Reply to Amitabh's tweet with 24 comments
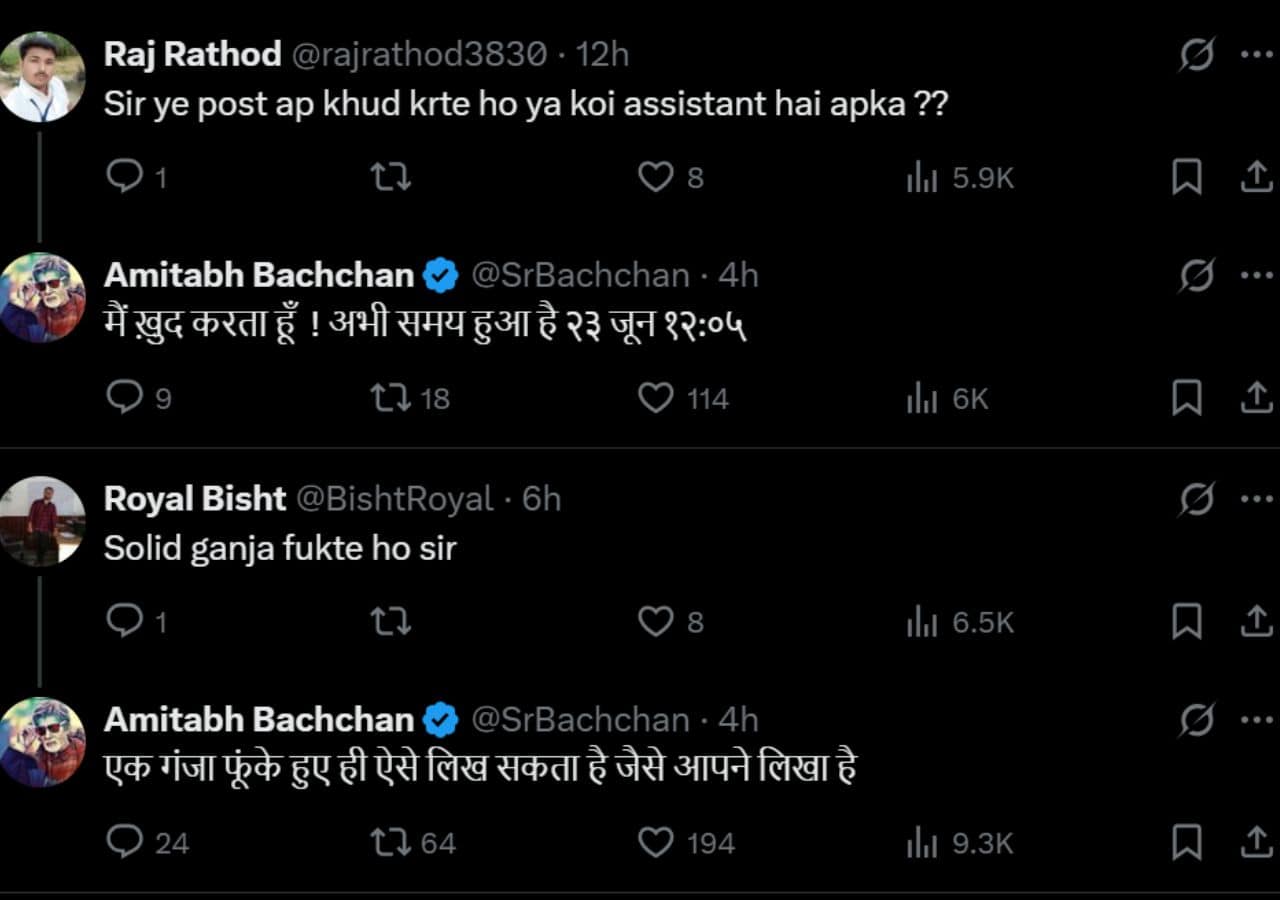The width and height of the screenshot is (1280, 900). pyautogui.click(x=125, y=843)
